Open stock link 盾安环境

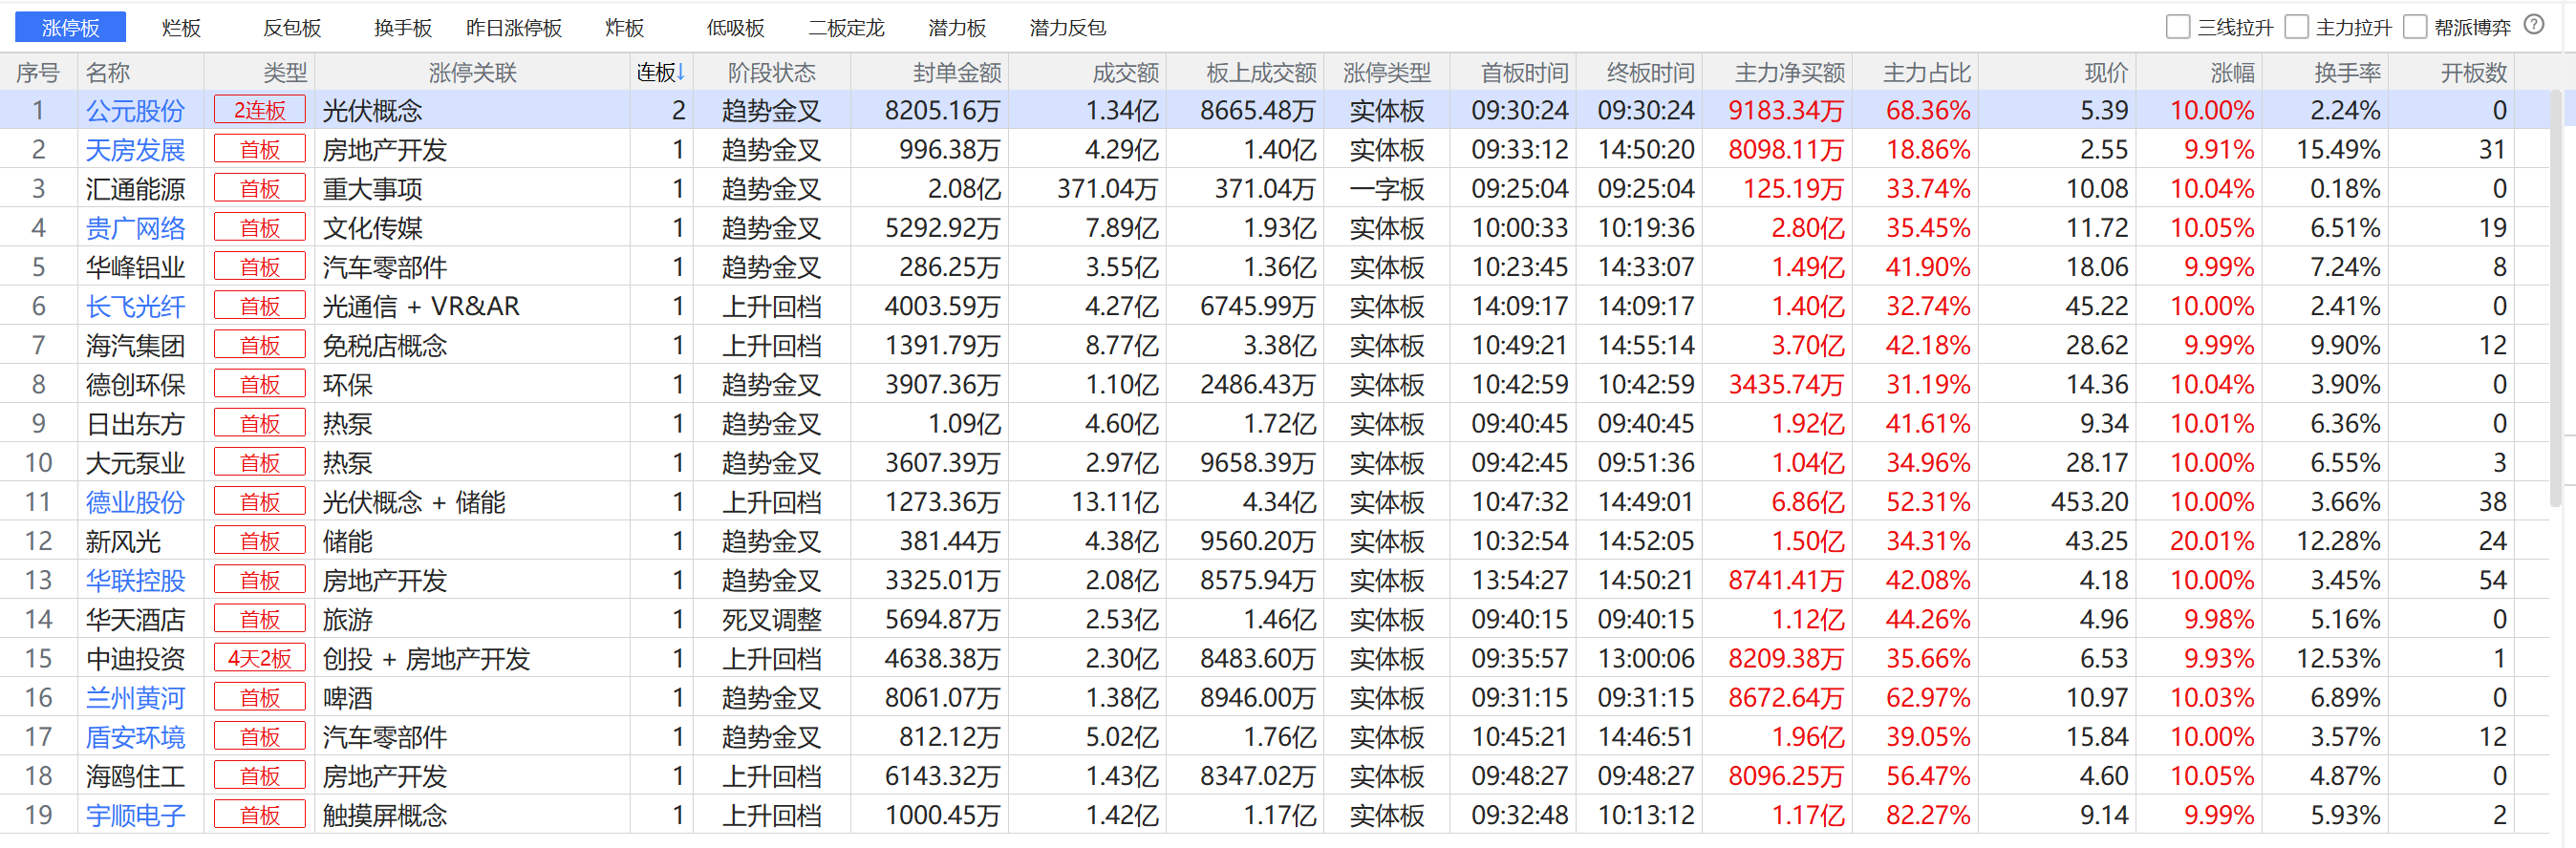pos(135,737)
